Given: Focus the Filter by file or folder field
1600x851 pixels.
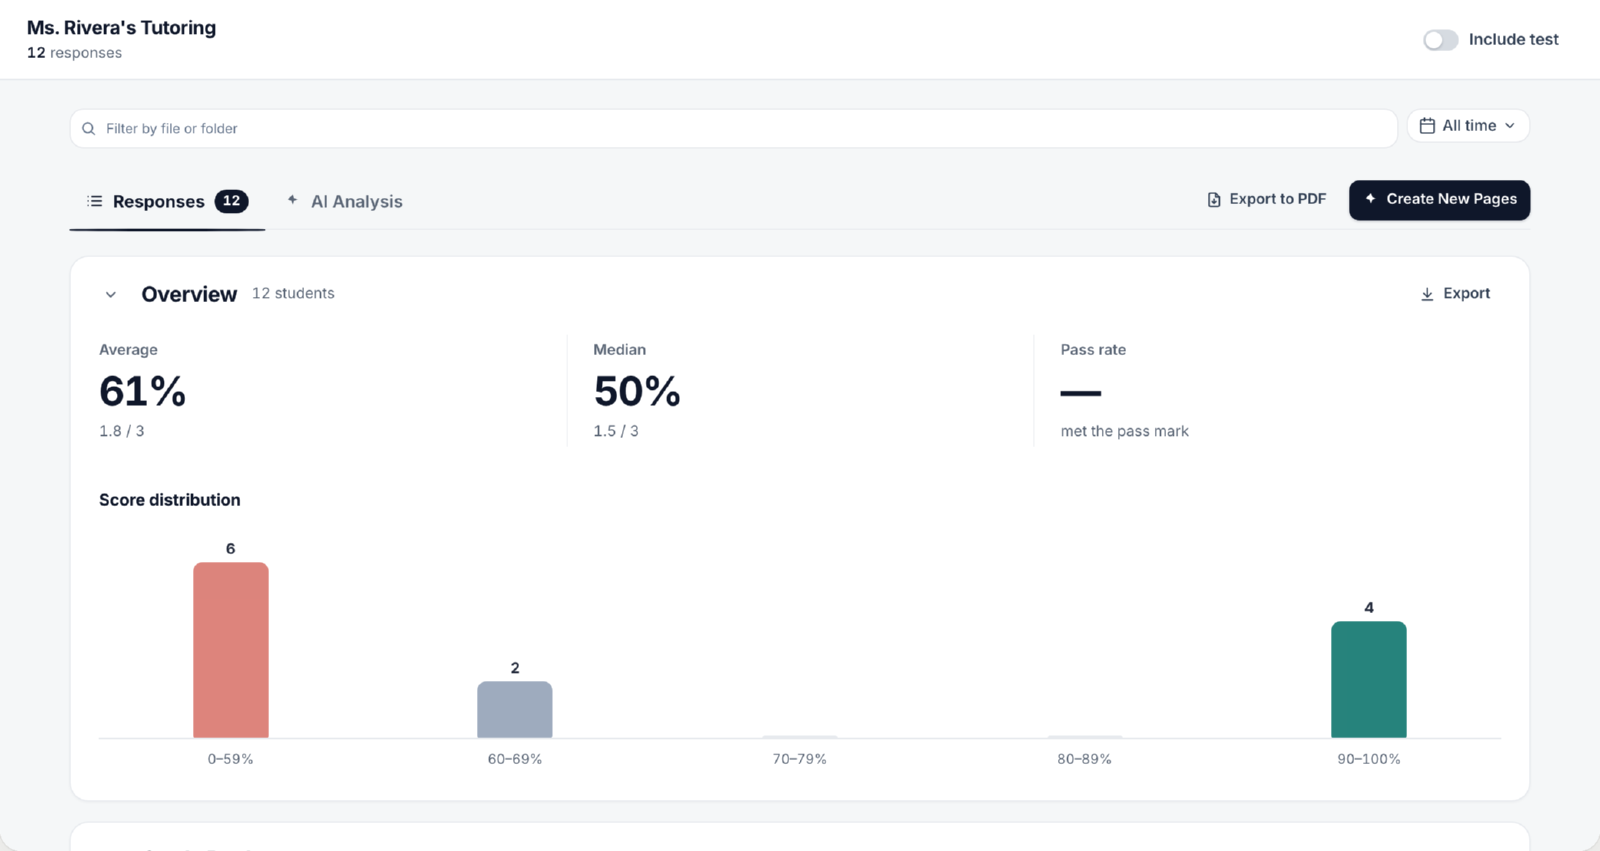Looking at the screenshot, I should point(733,129).
